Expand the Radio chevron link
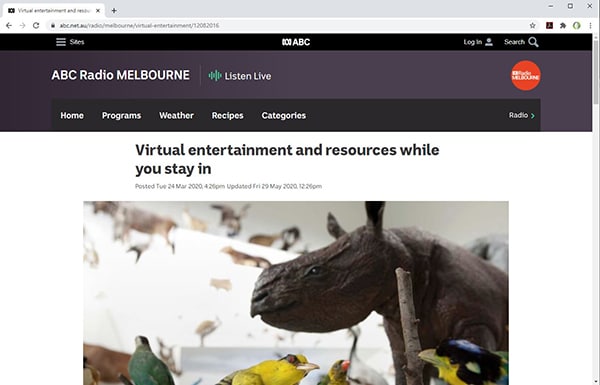 (533, 116)
